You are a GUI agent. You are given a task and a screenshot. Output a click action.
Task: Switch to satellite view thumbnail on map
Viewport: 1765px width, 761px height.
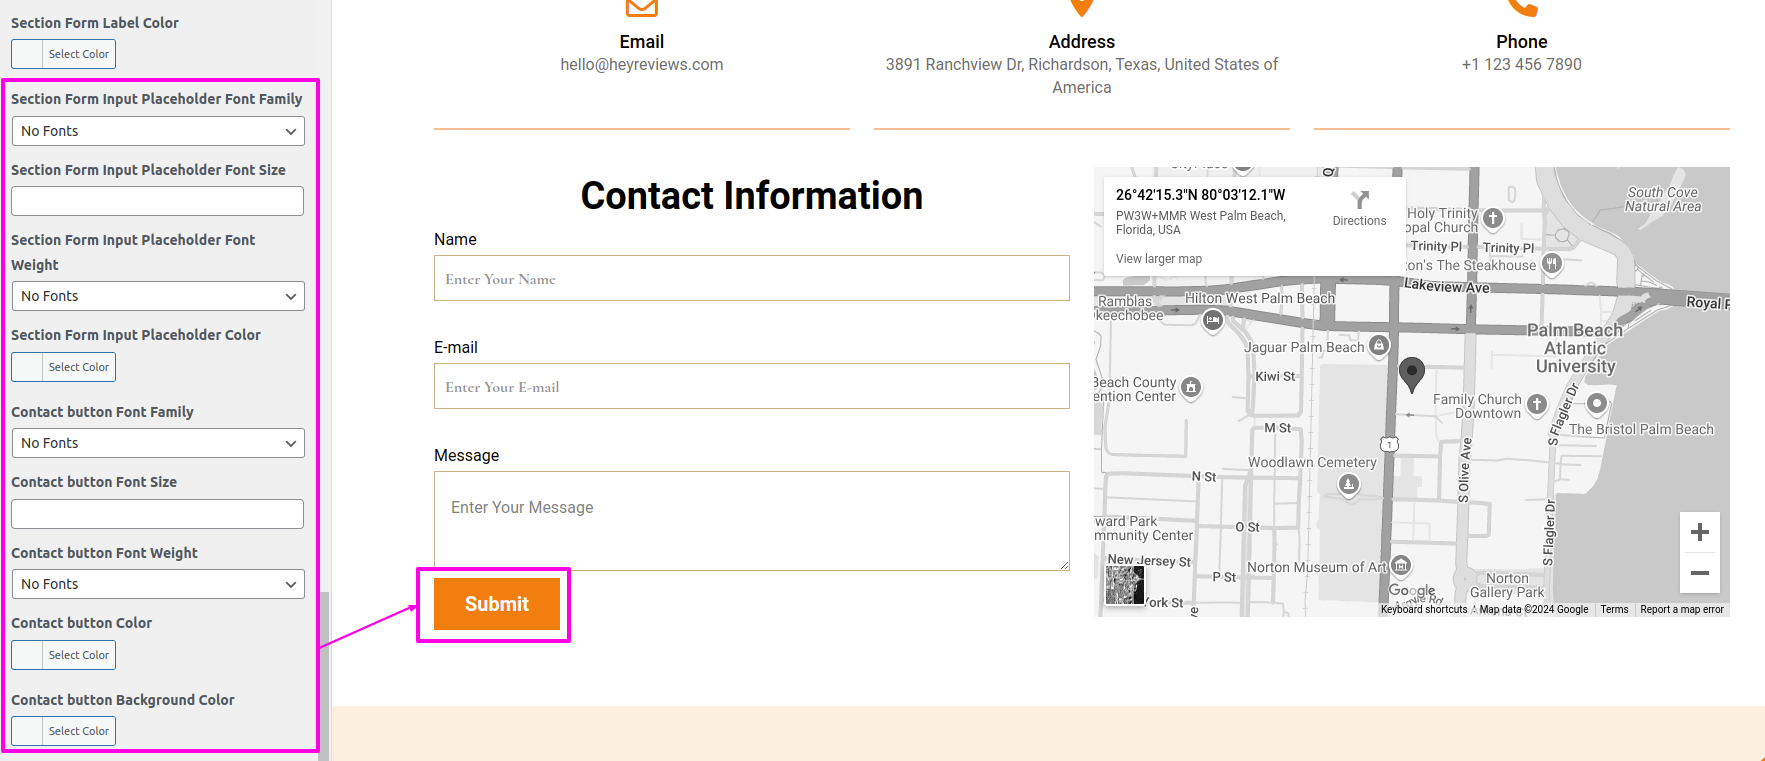[x=1124, y=585]
